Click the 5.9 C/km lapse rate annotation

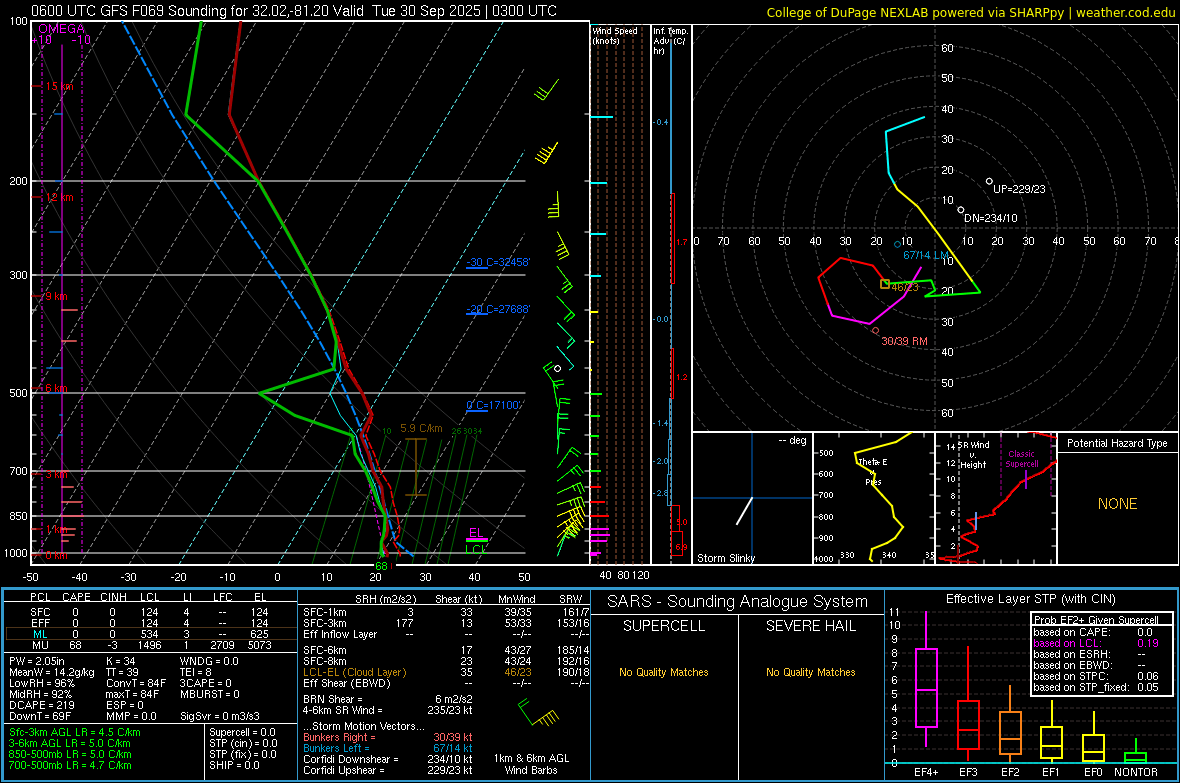point(421,428)
